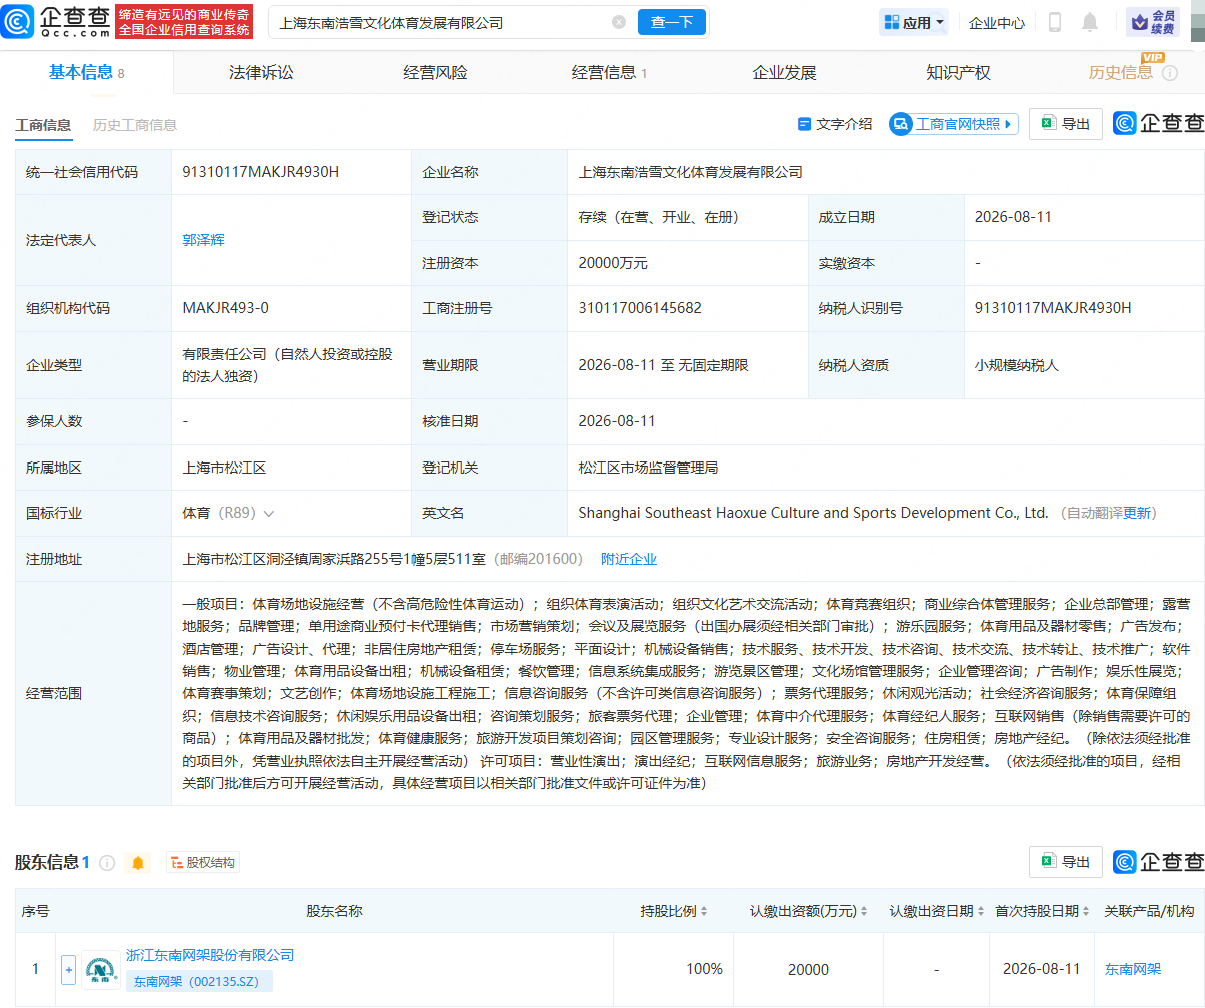Click the 文字介绍 icon button
The height and width of the screenshot is (1008, 1205).
tap(835, 124)
